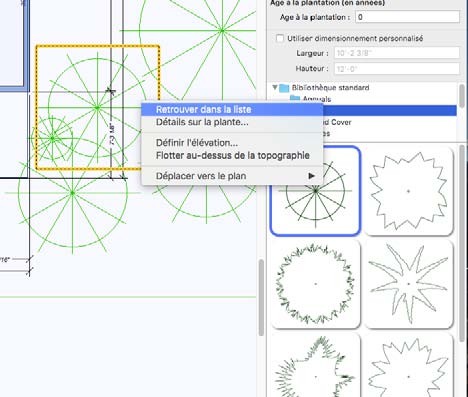This screenshot has height=397, width=468.
Task: Open 'Détails sur la plante...' menu entry
Action: [232, 122]
